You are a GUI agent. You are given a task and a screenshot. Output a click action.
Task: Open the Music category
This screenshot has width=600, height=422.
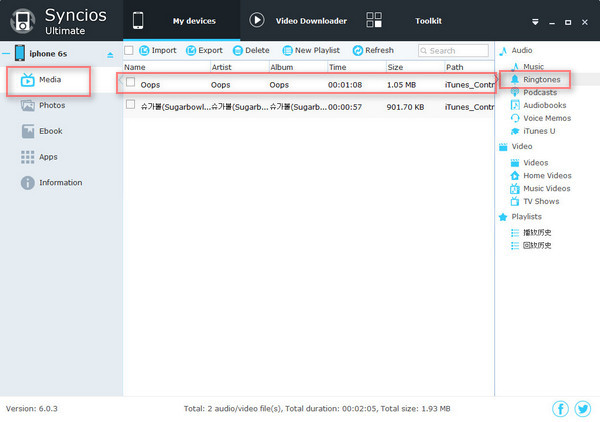coord(527,67)
